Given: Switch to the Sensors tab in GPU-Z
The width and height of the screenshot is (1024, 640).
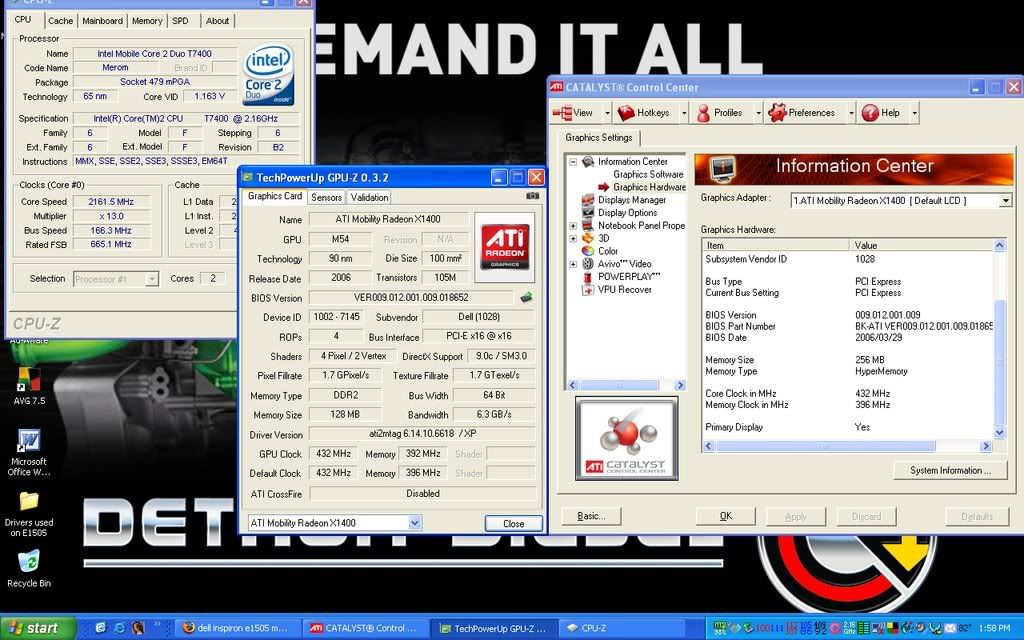Looking at the screenshot, I should [326, 197].
